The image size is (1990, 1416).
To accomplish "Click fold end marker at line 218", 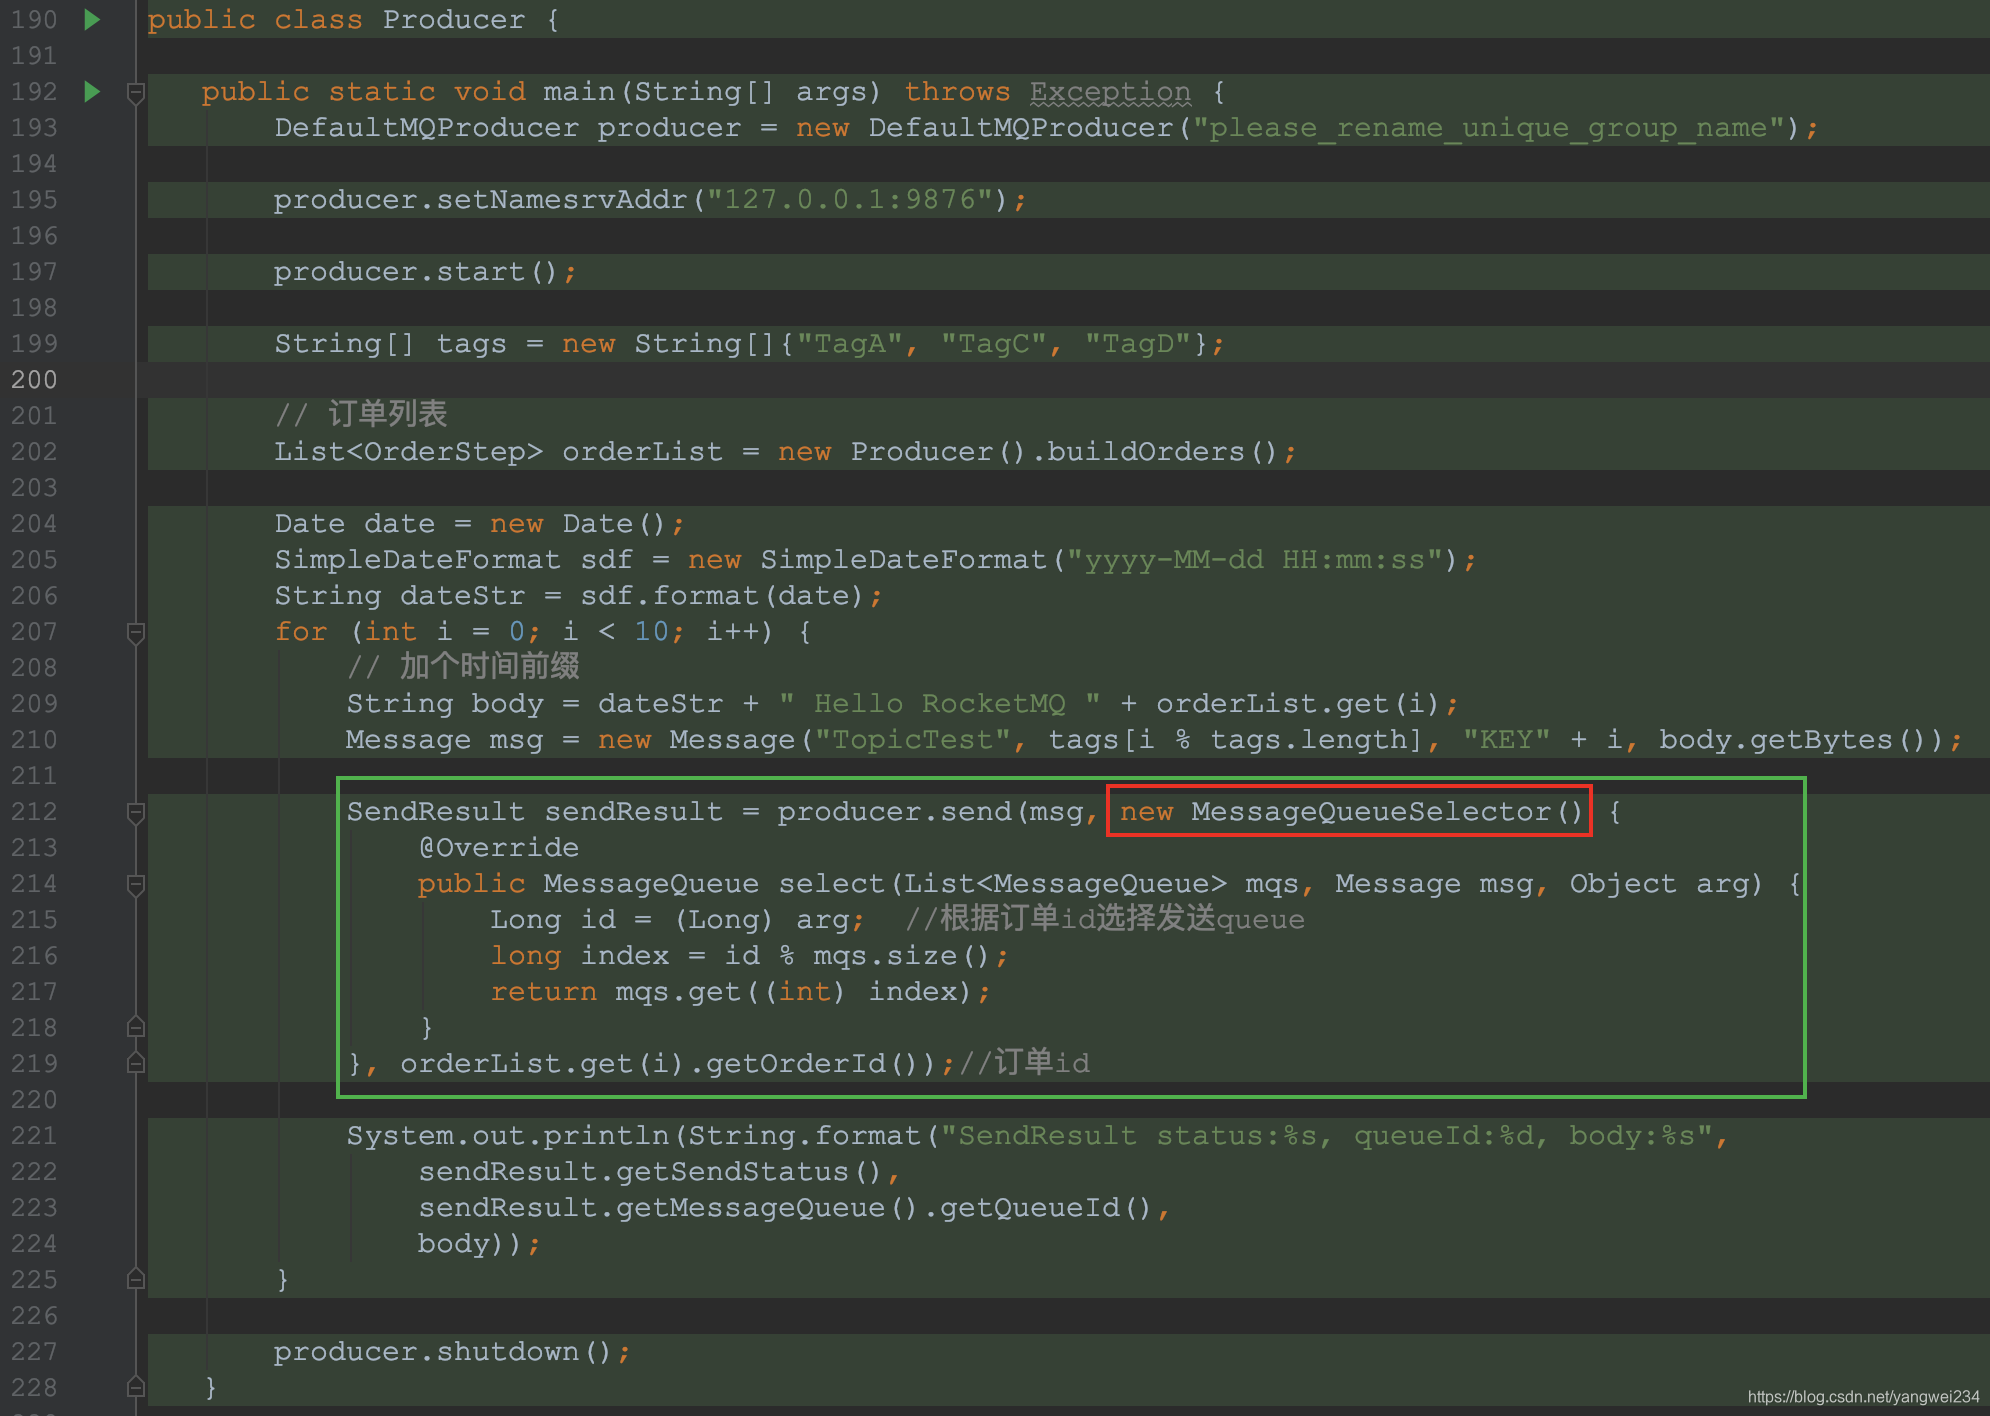I will tap(136, 1027).
